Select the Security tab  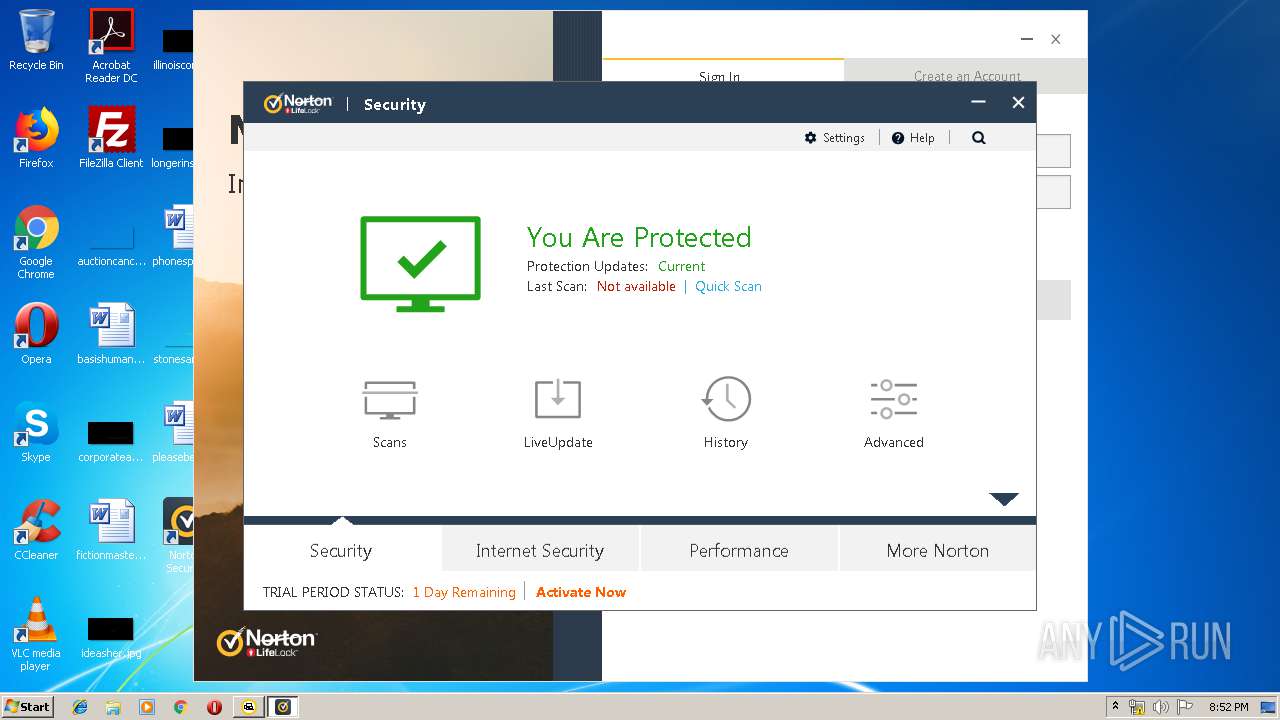pyautogui.click(x=341, y=550)
